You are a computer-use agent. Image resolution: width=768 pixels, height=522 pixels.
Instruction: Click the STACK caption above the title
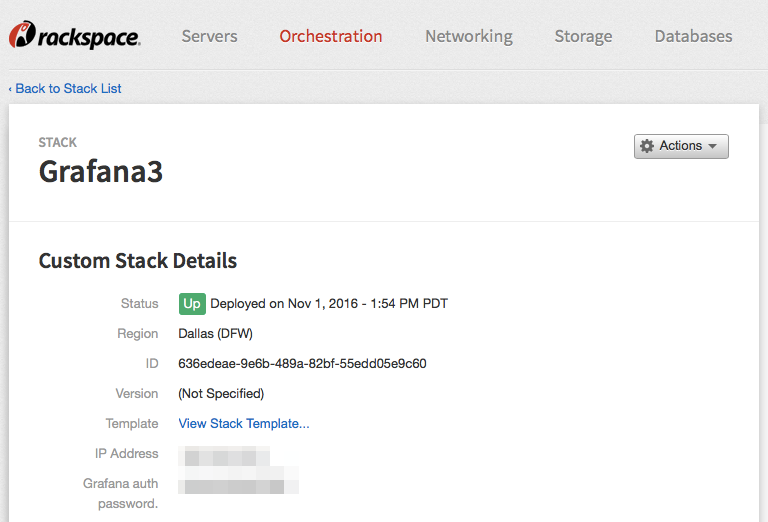click(x=58, y=142)
